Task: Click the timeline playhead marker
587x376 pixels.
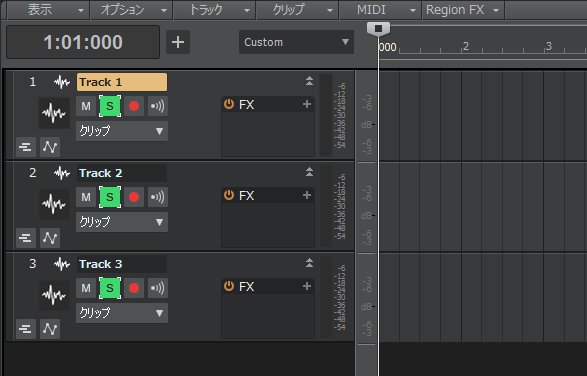Action: click(x=378, y=28)
